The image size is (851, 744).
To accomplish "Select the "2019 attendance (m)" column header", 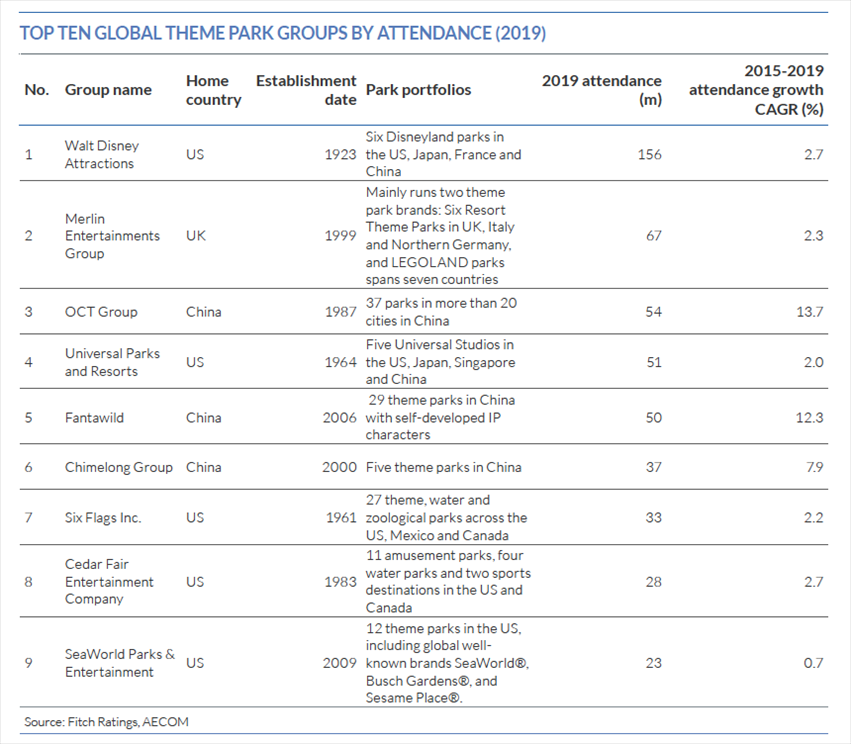I will tap(602, 90).
